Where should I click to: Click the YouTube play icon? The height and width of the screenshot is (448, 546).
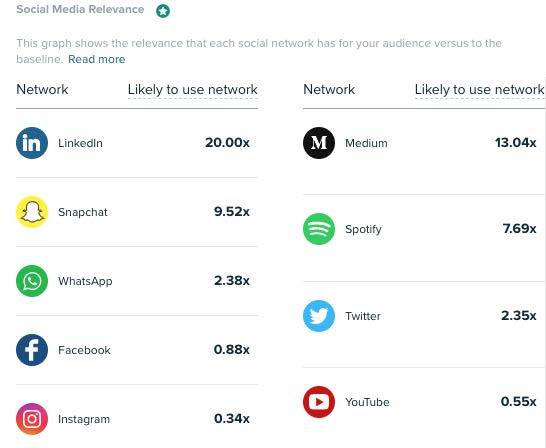click(x=319, y=402)
